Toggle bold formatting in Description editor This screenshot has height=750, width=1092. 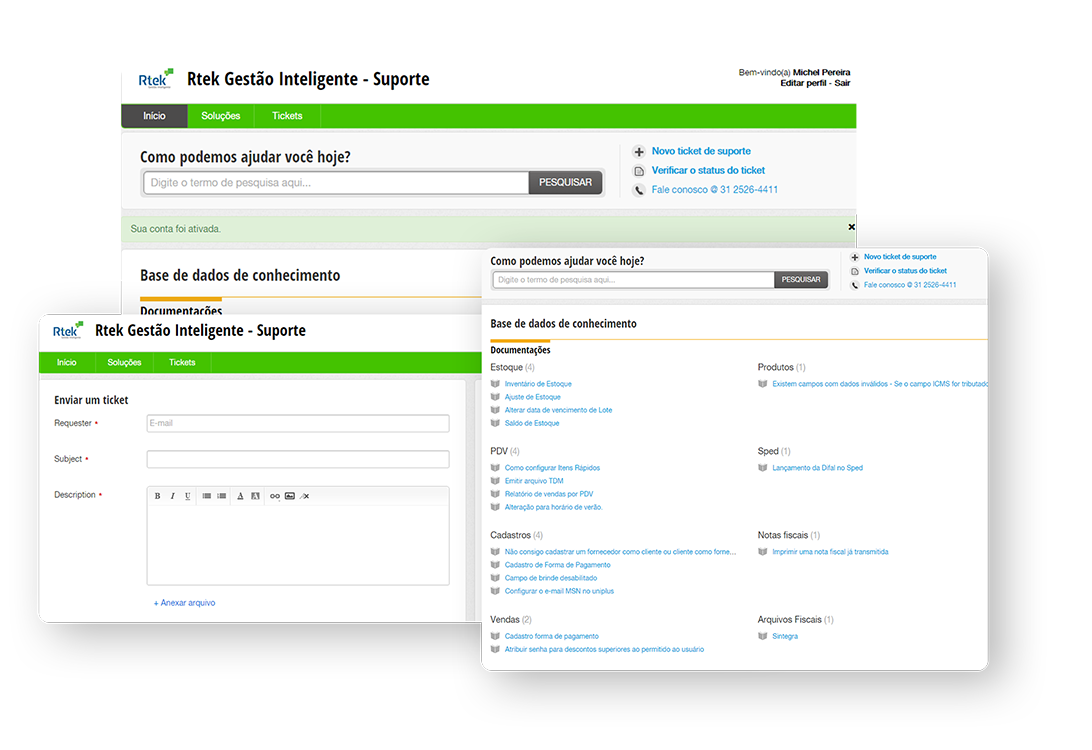click(x=157, y=496)
